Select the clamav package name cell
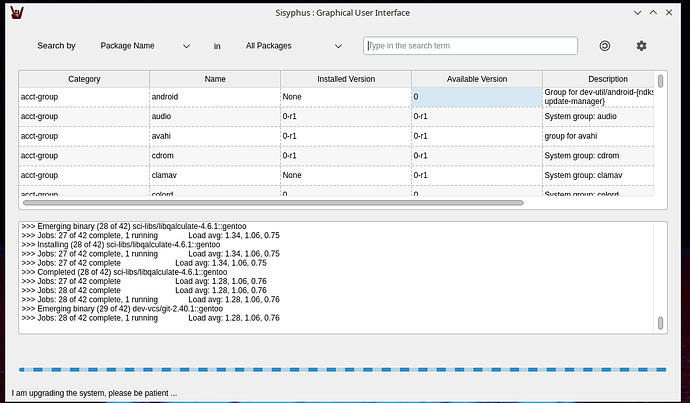The height and width of the screenshot is (403, 690). 215,176
